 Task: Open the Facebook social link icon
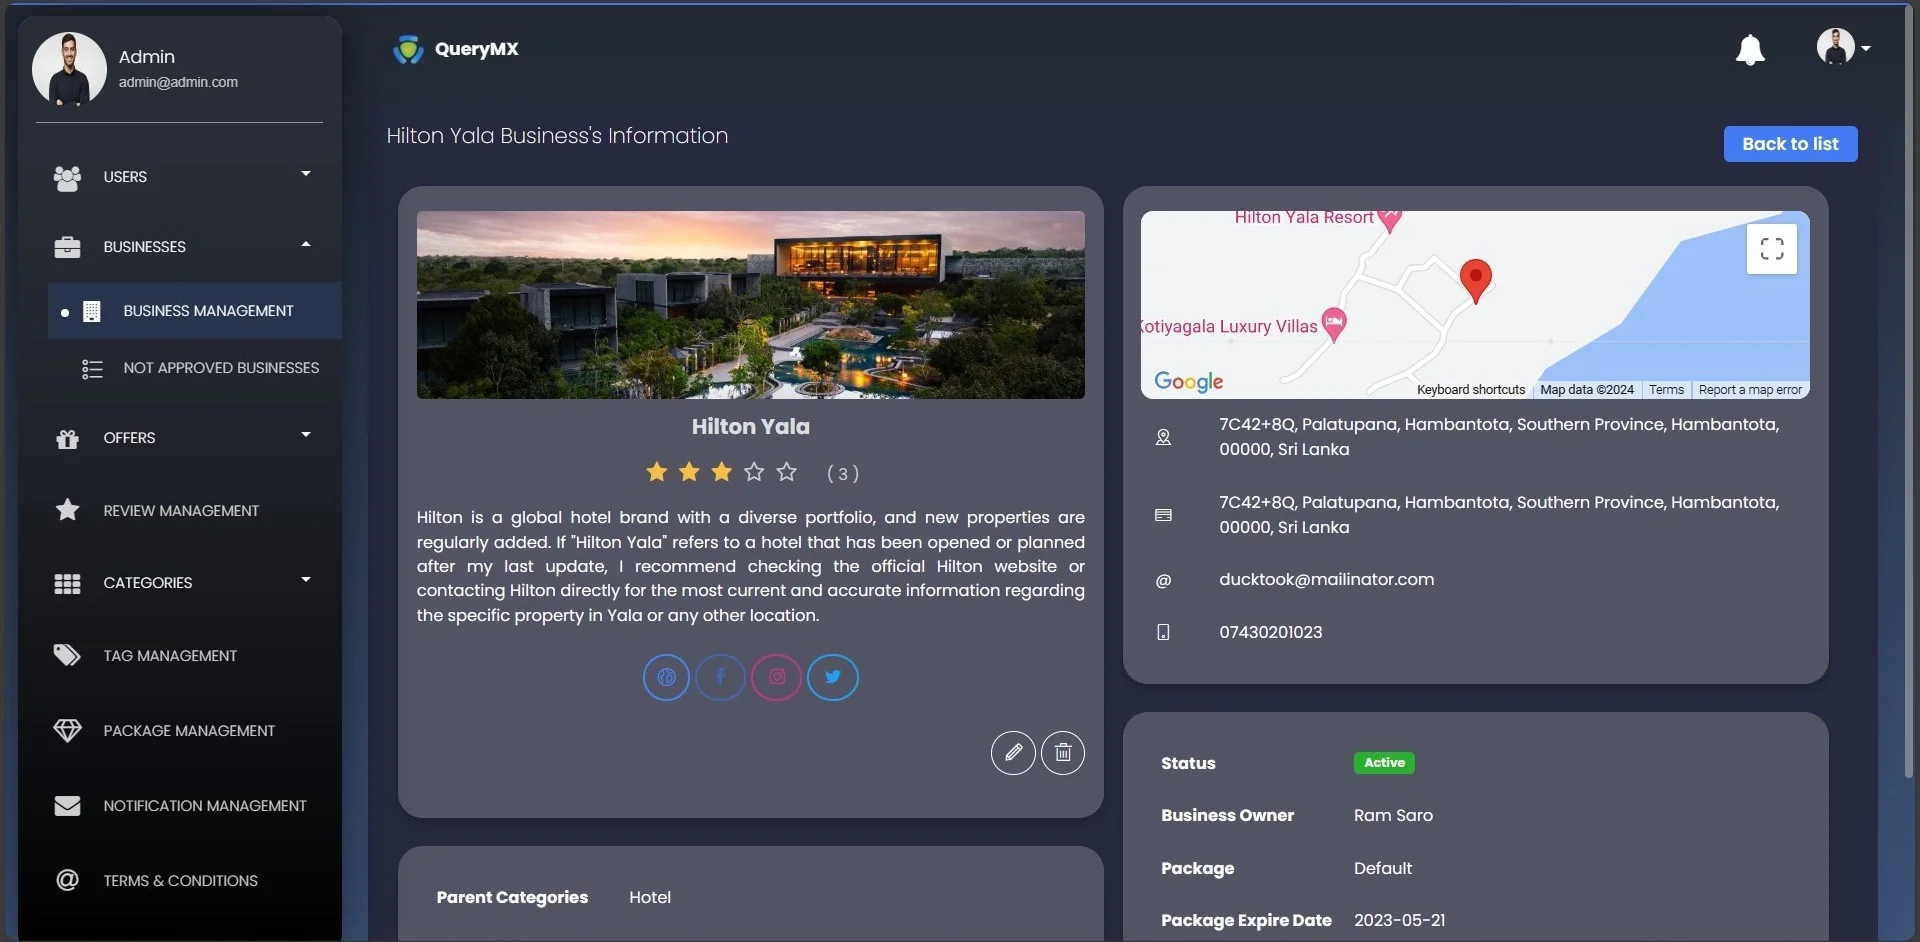pos(720,677)
